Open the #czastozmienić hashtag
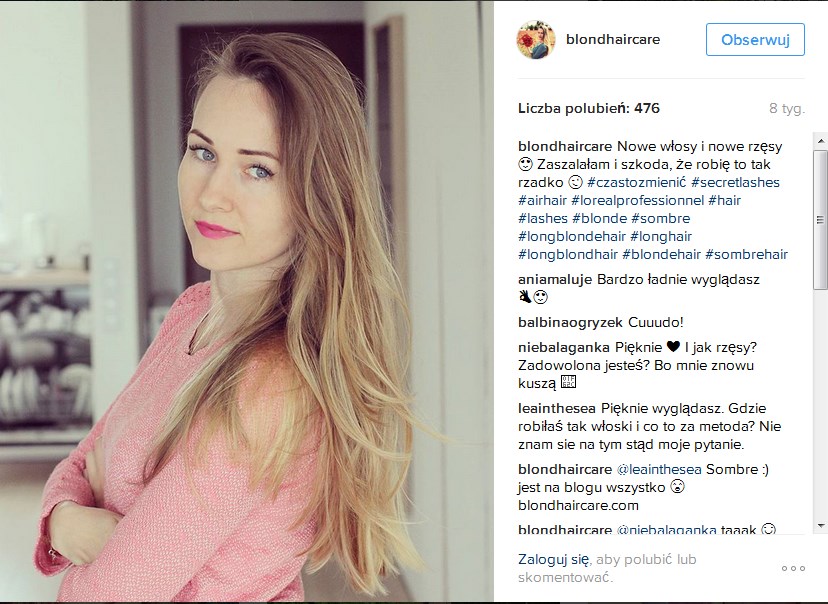 [636, 182]
